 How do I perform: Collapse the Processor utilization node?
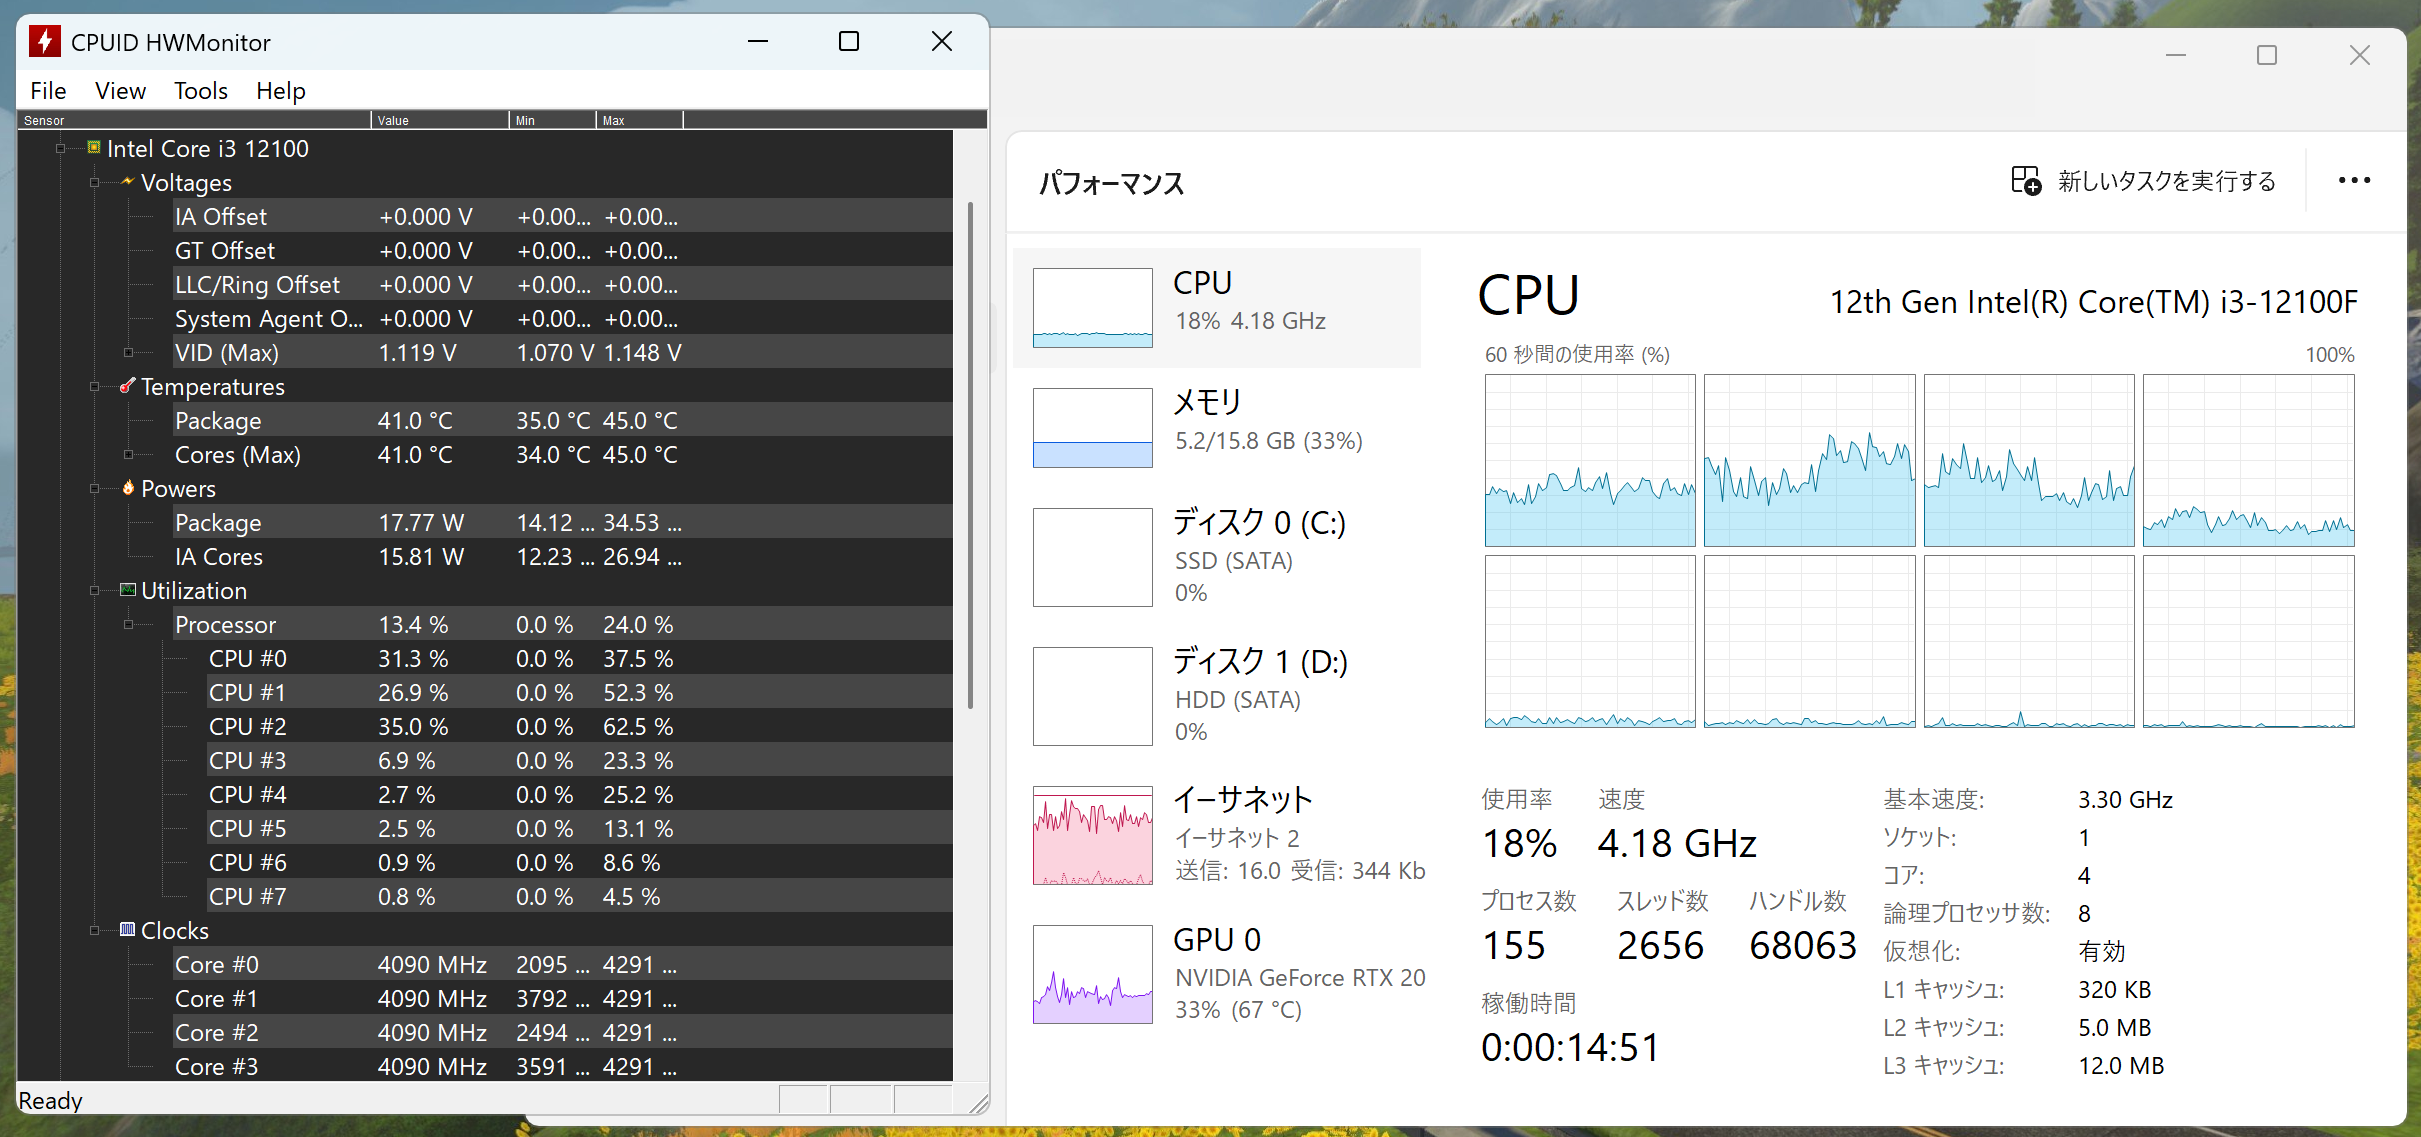click(128, 625)
